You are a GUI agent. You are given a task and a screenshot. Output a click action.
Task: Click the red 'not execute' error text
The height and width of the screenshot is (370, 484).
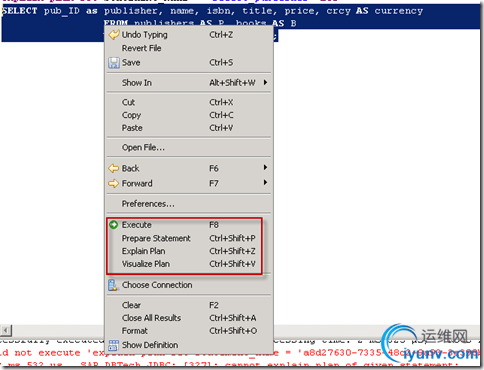(x=47, y=353)
